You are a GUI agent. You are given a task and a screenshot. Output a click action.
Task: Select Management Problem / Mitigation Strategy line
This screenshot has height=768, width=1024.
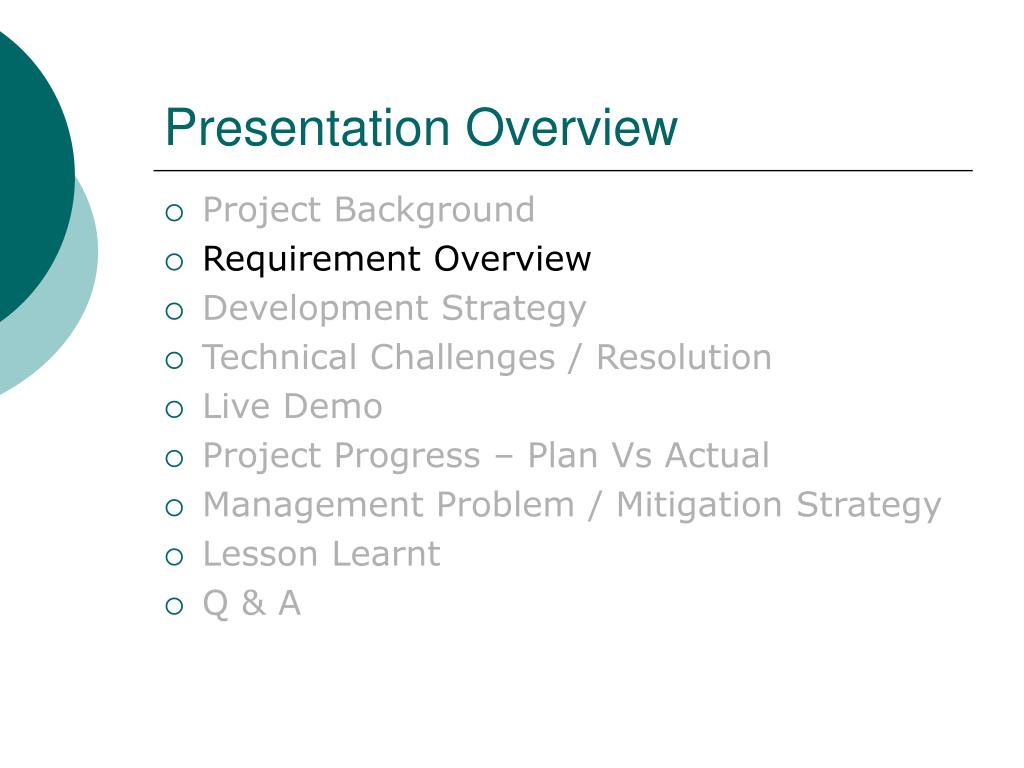pos(571,505)
